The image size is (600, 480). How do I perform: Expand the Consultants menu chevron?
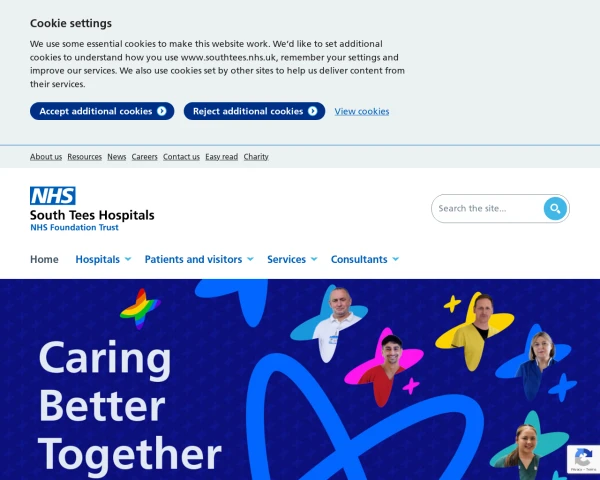tap(396, 259)
